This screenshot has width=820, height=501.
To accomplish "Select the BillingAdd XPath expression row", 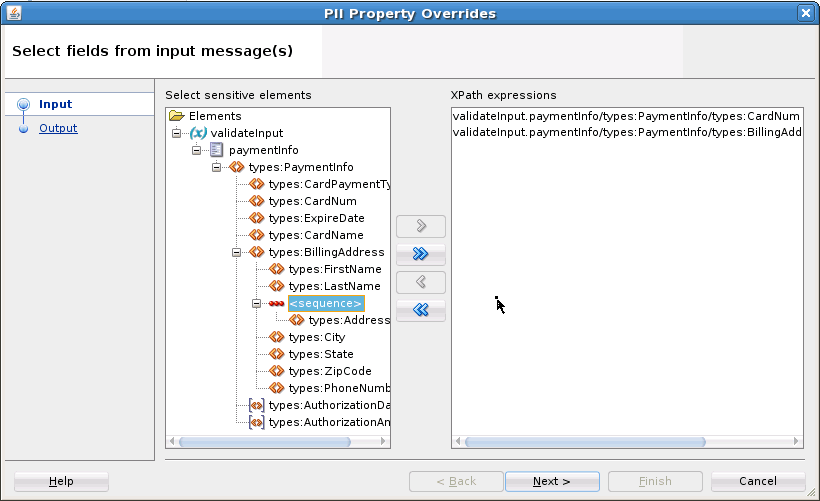I will [627, 132].
